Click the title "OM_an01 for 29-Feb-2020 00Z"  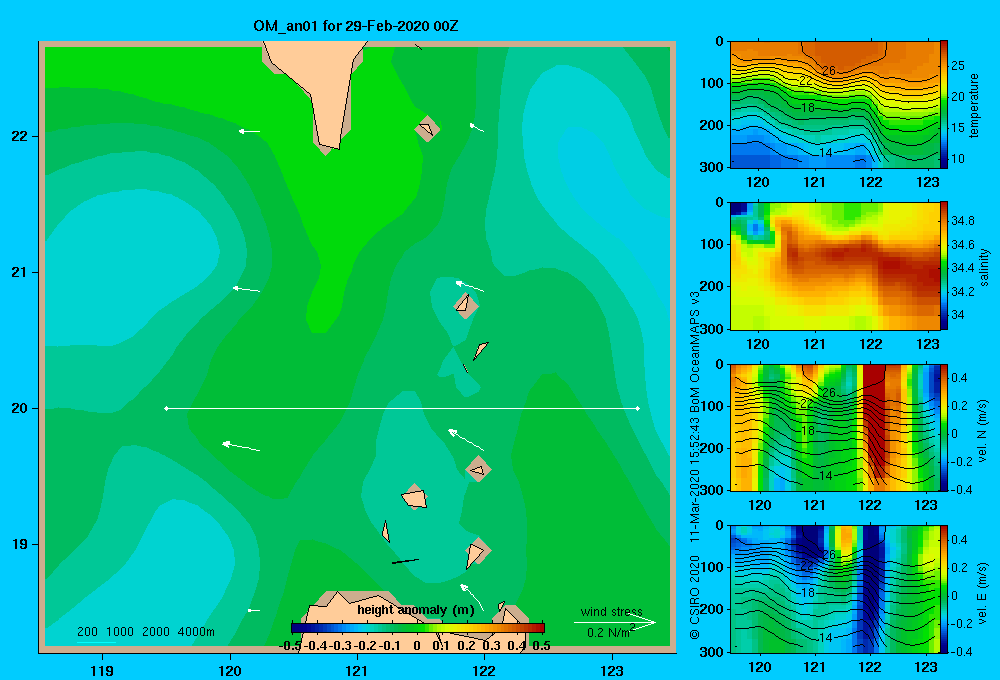point(355,26)
